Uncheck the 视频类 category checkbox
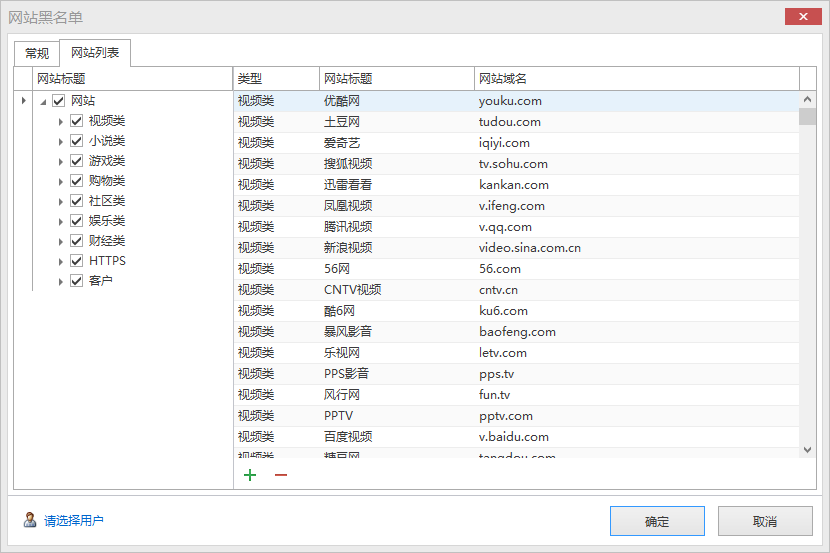The width and height of the screenshot is (830, 553). [76, 121]
